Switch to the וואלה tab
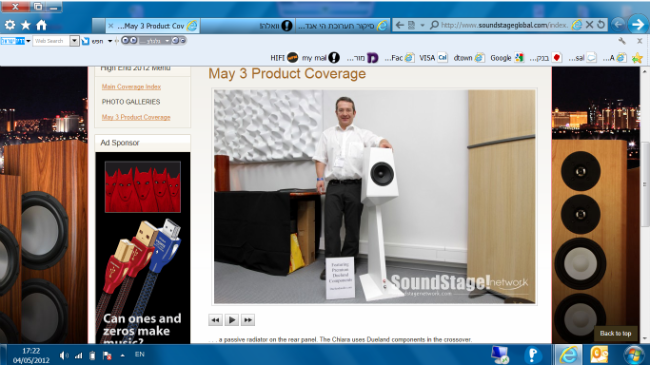Viewport: 650px width, 365px height. pos(248,26)
